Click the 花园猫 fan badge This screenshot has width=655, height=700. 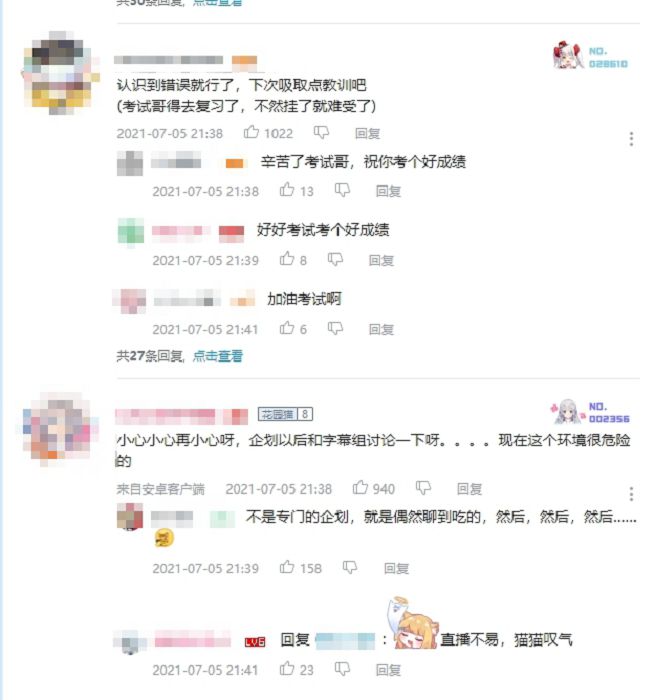click(285, 414)
